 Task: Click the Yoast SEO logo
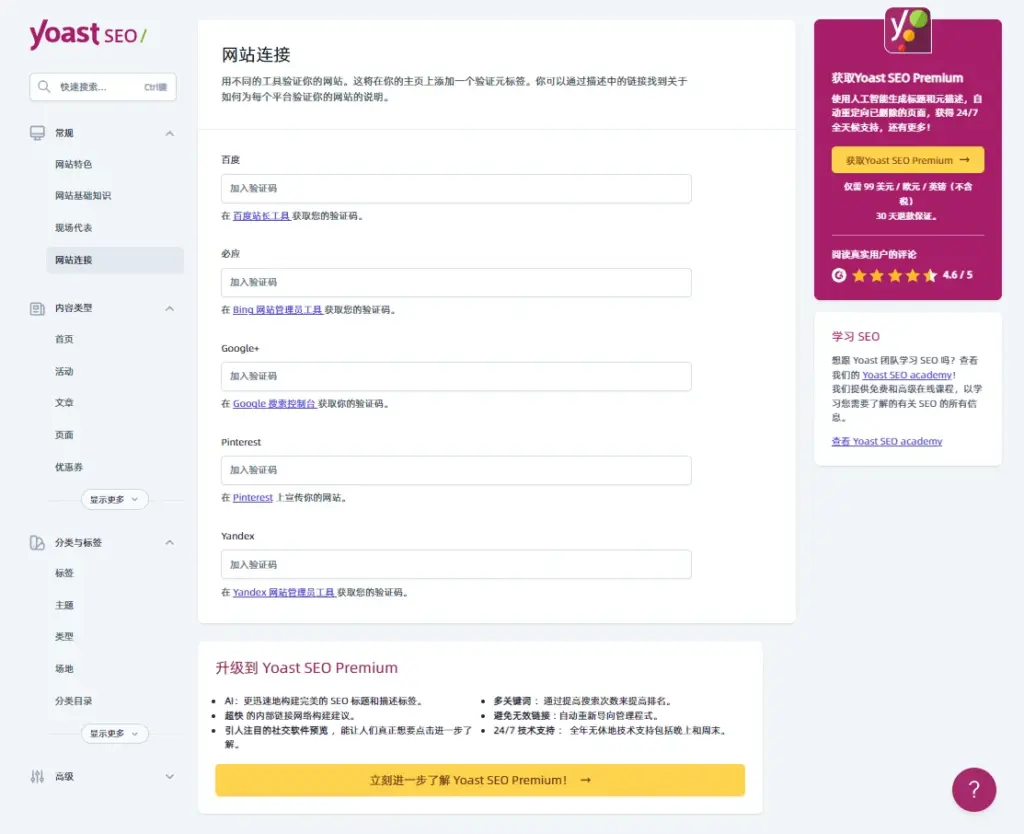88,35
